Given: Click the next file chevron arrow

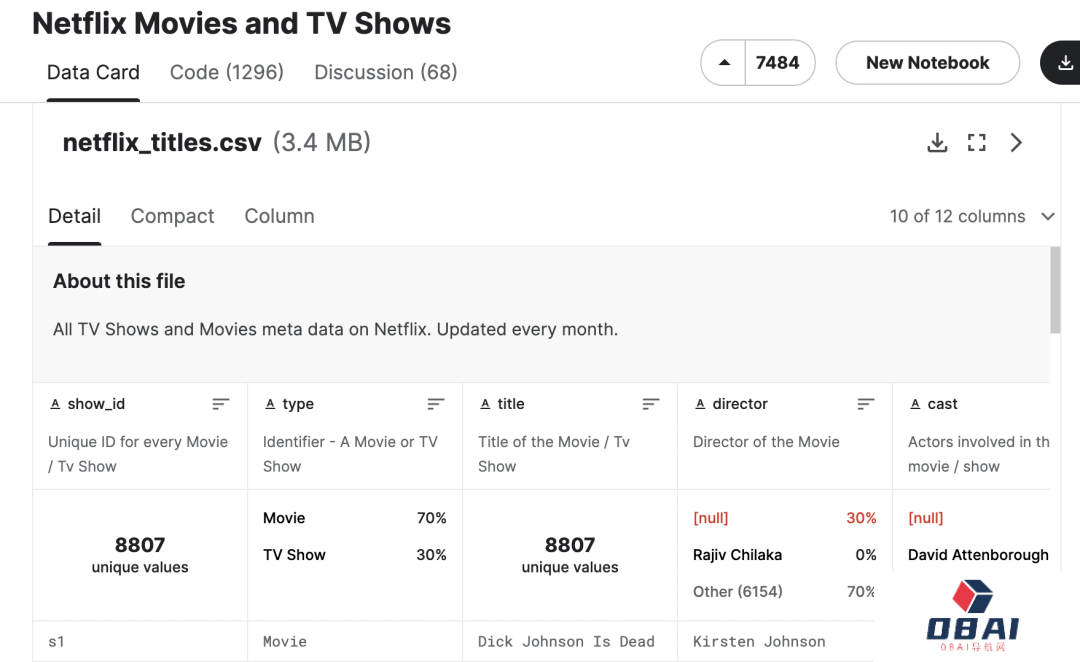Looking at the screenshot, I should 1016,143.
